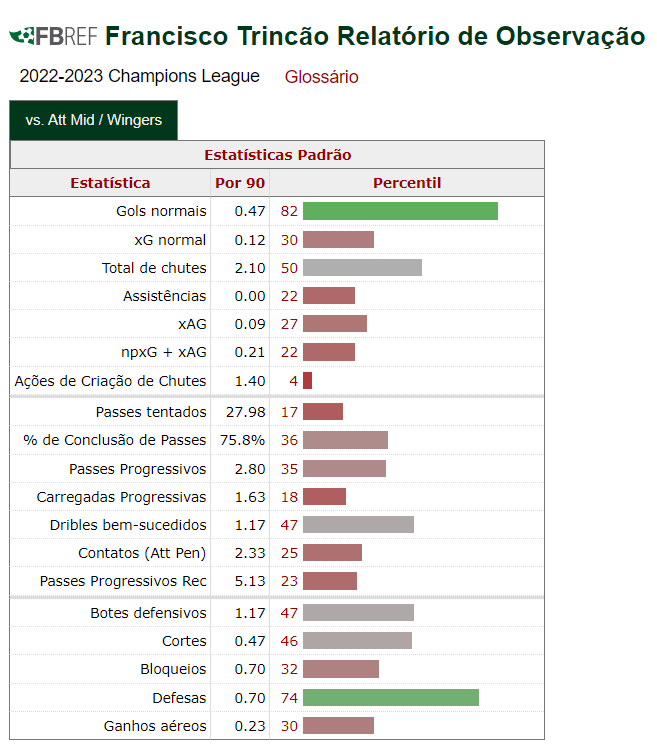Click the Botes defensivos percentile bar
The image size is (657, 751).
[358, 613]
